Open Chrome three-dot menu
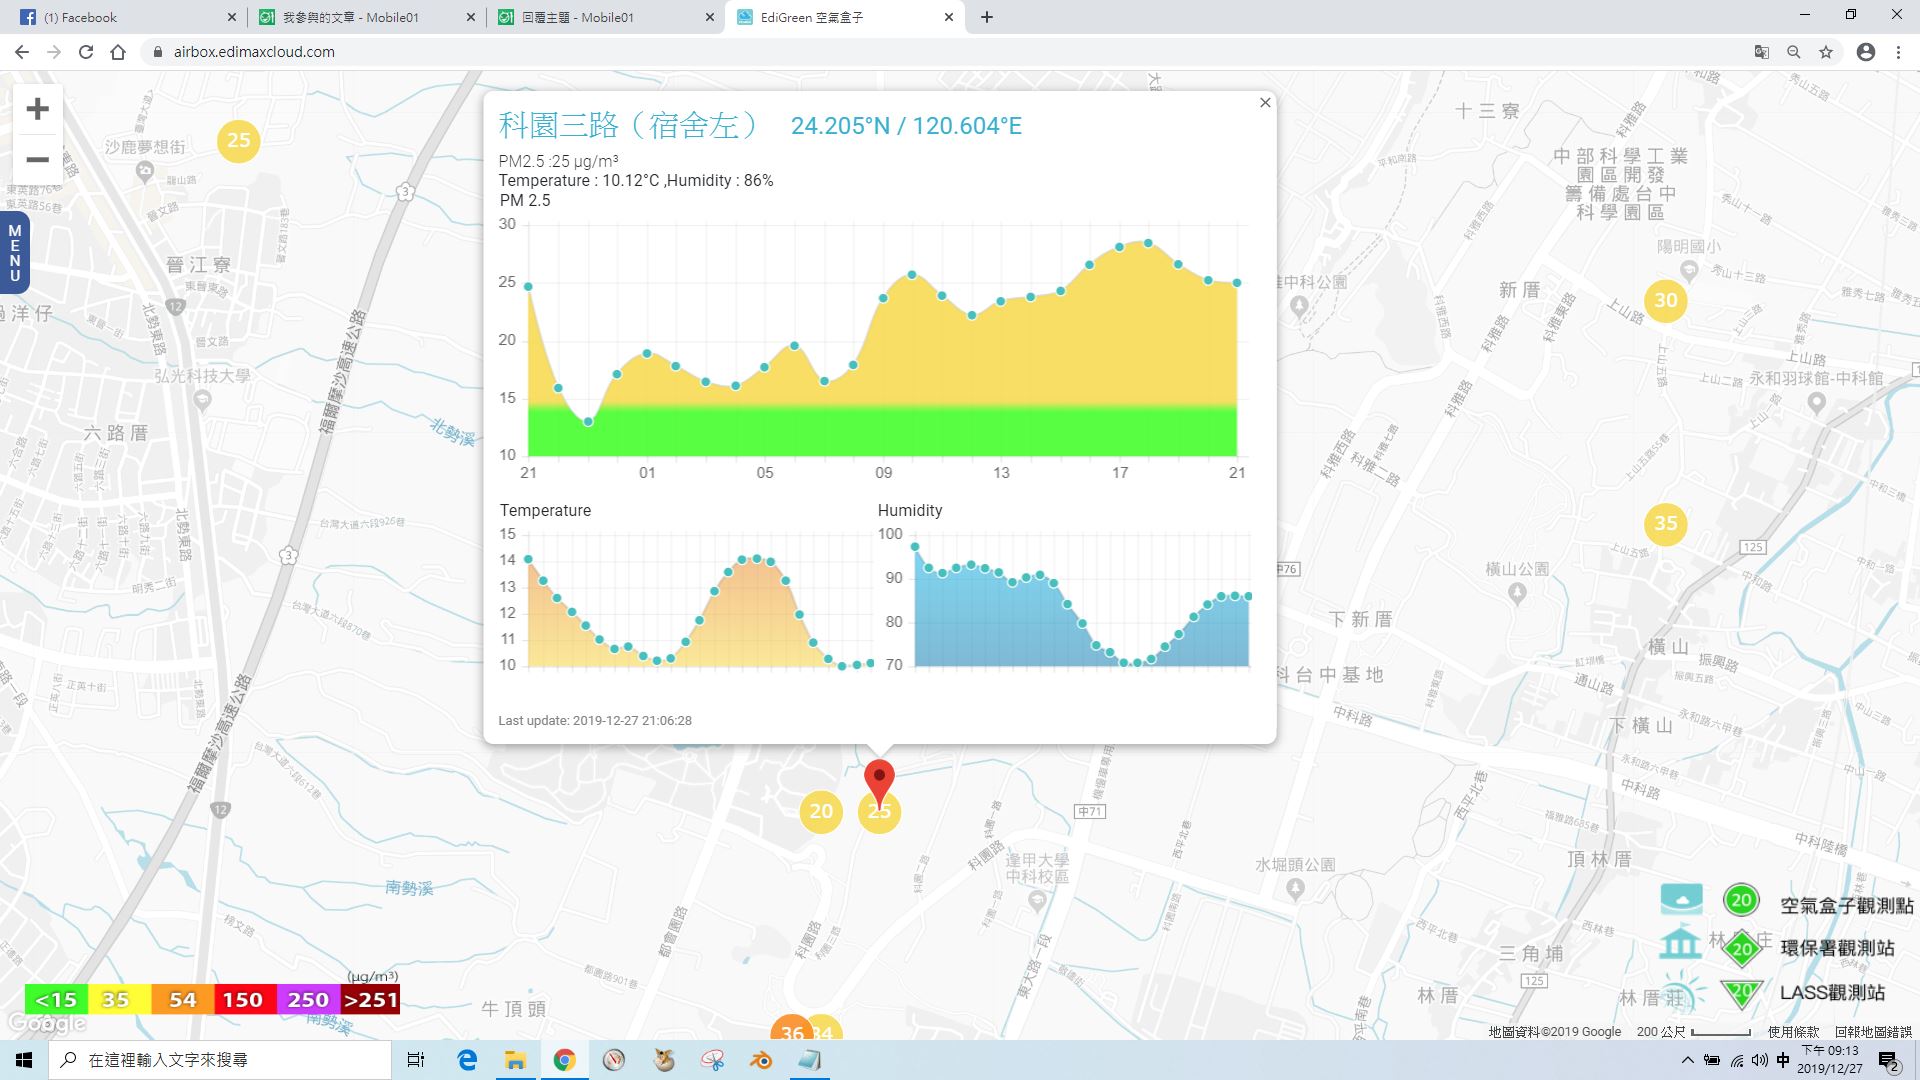The width and height of the screenshot is (1920, 1080). [1898, 52]
